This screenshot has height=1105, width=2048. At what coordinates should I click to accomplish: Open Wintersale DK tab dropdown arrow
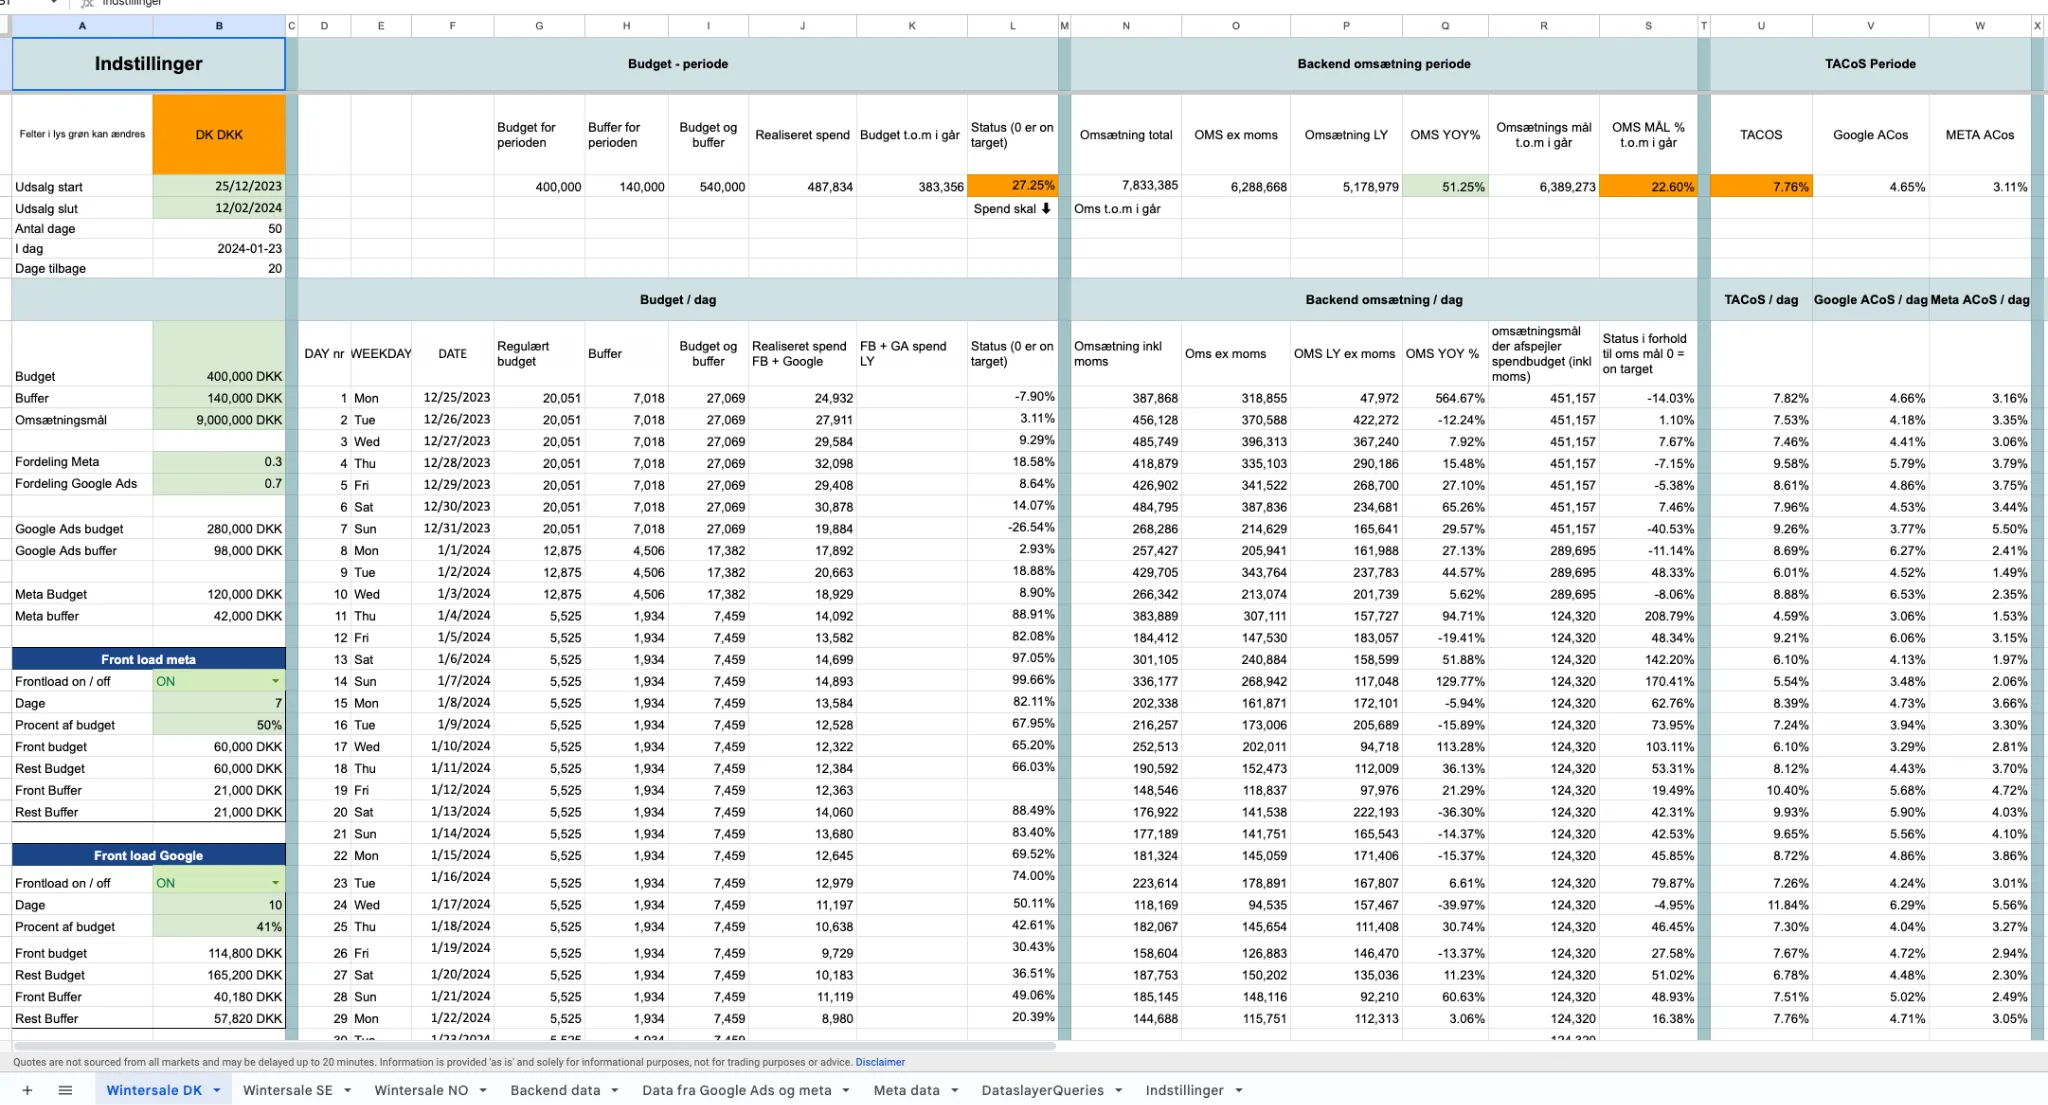[216, 1090]
